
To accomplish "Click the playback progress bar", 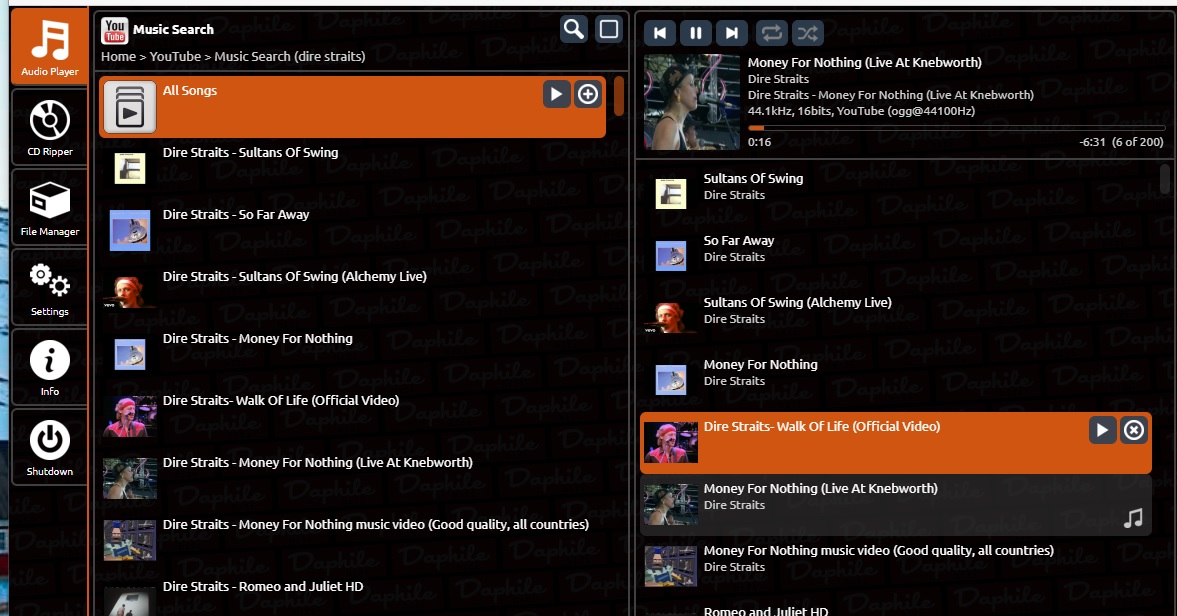I will 956,128.
